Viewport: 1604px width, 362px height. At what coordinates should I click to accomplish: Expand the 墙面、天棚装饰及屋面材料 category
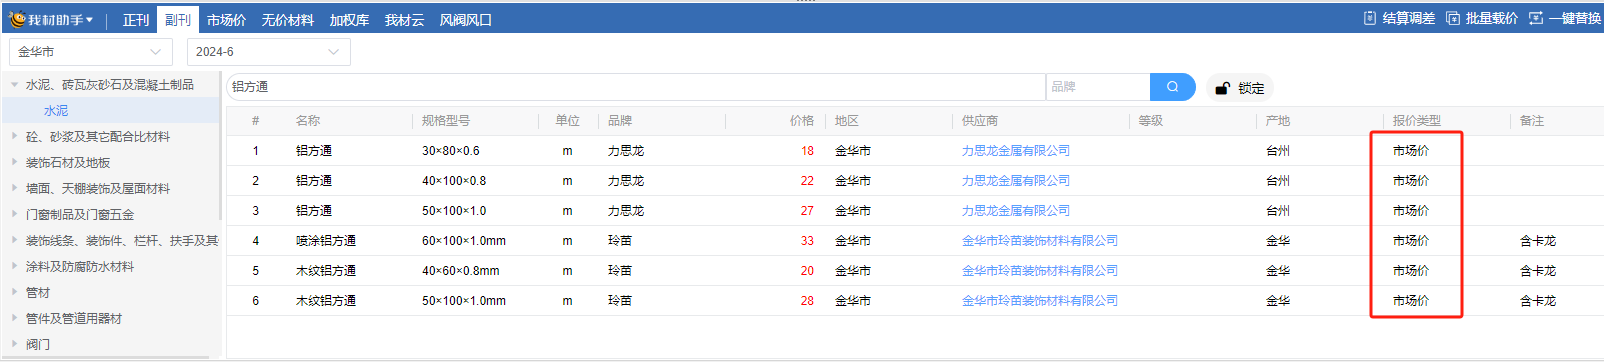coord(14,189)
